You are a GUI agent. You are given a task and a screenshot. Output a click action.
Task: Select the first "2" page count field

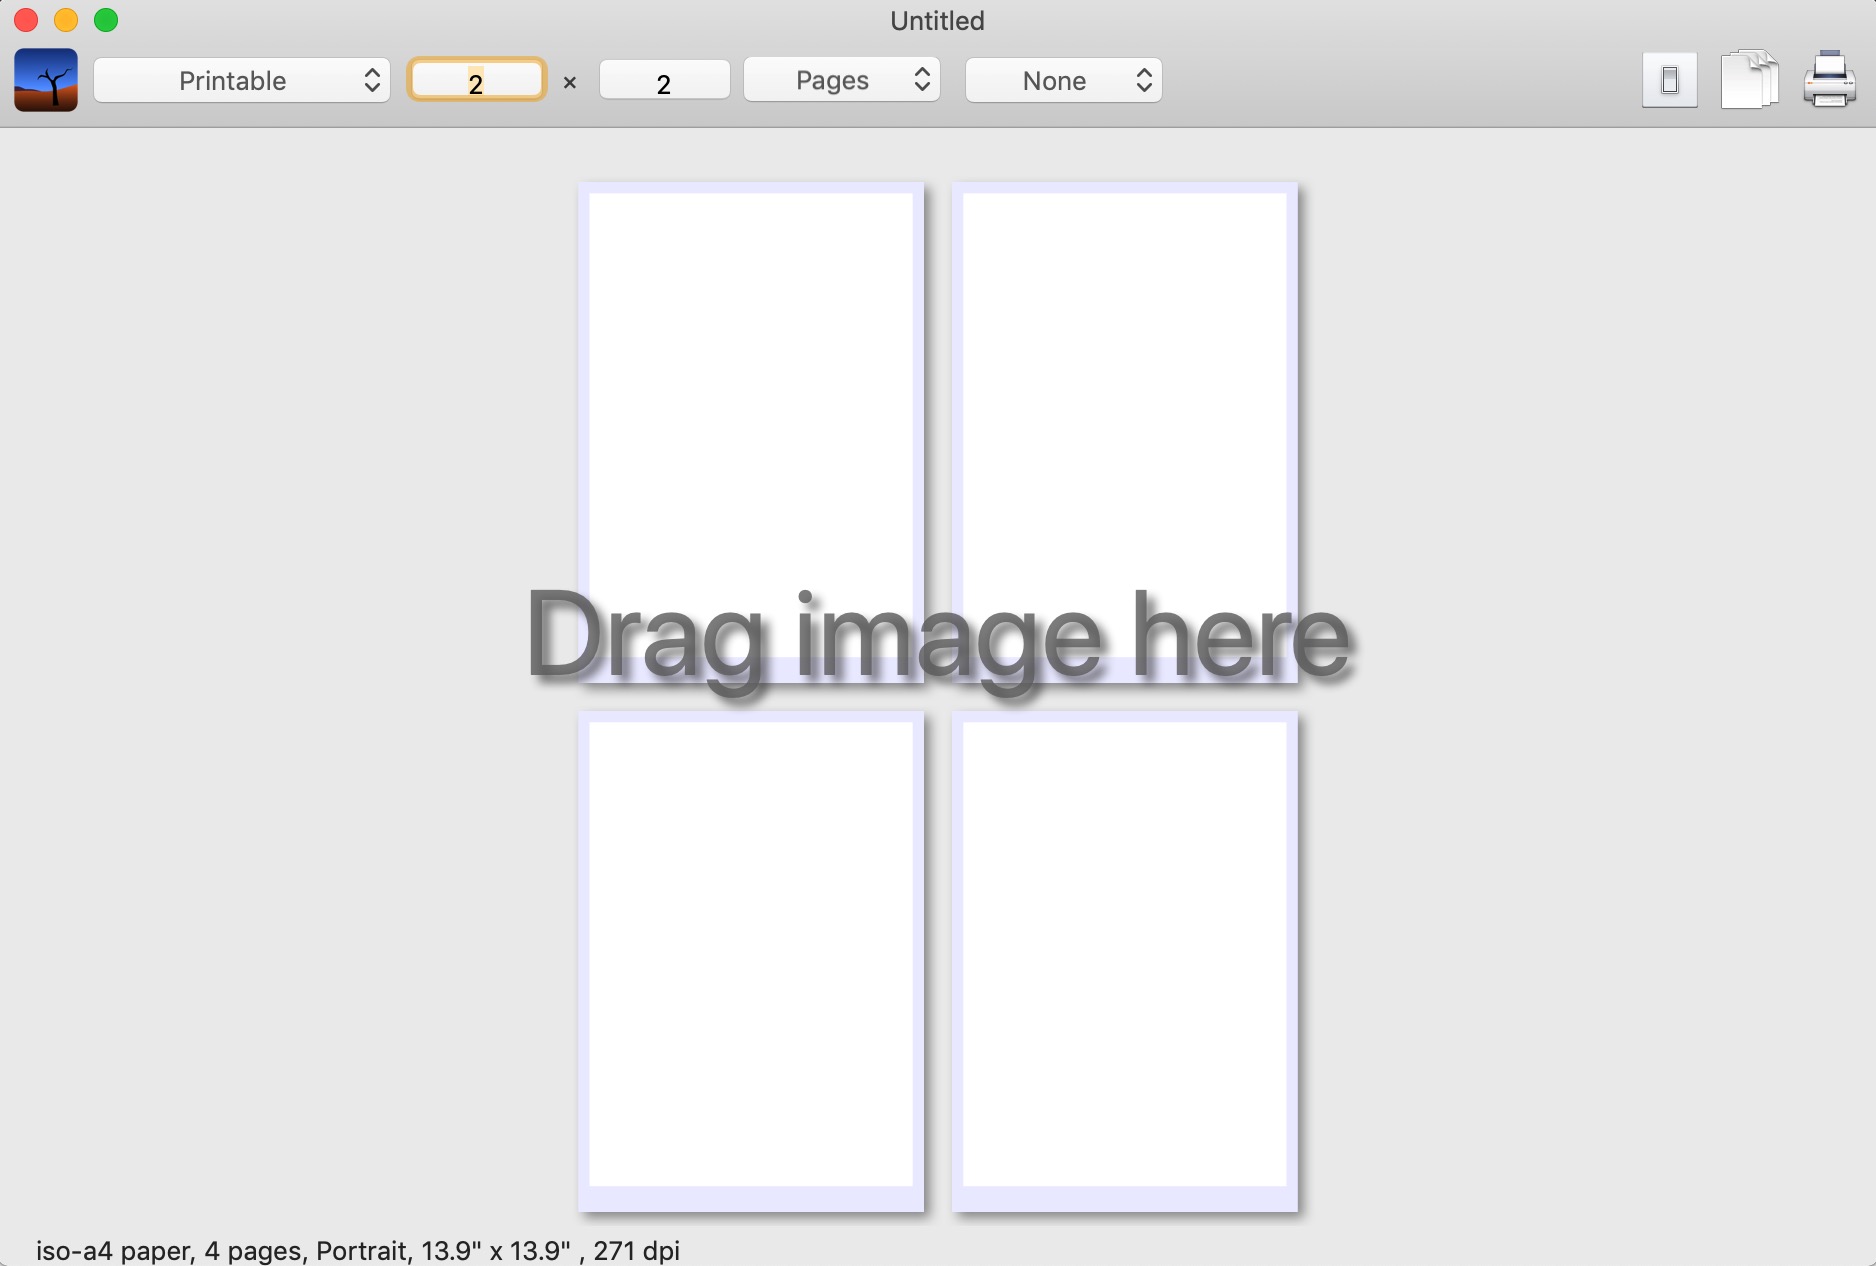[477, 80]
